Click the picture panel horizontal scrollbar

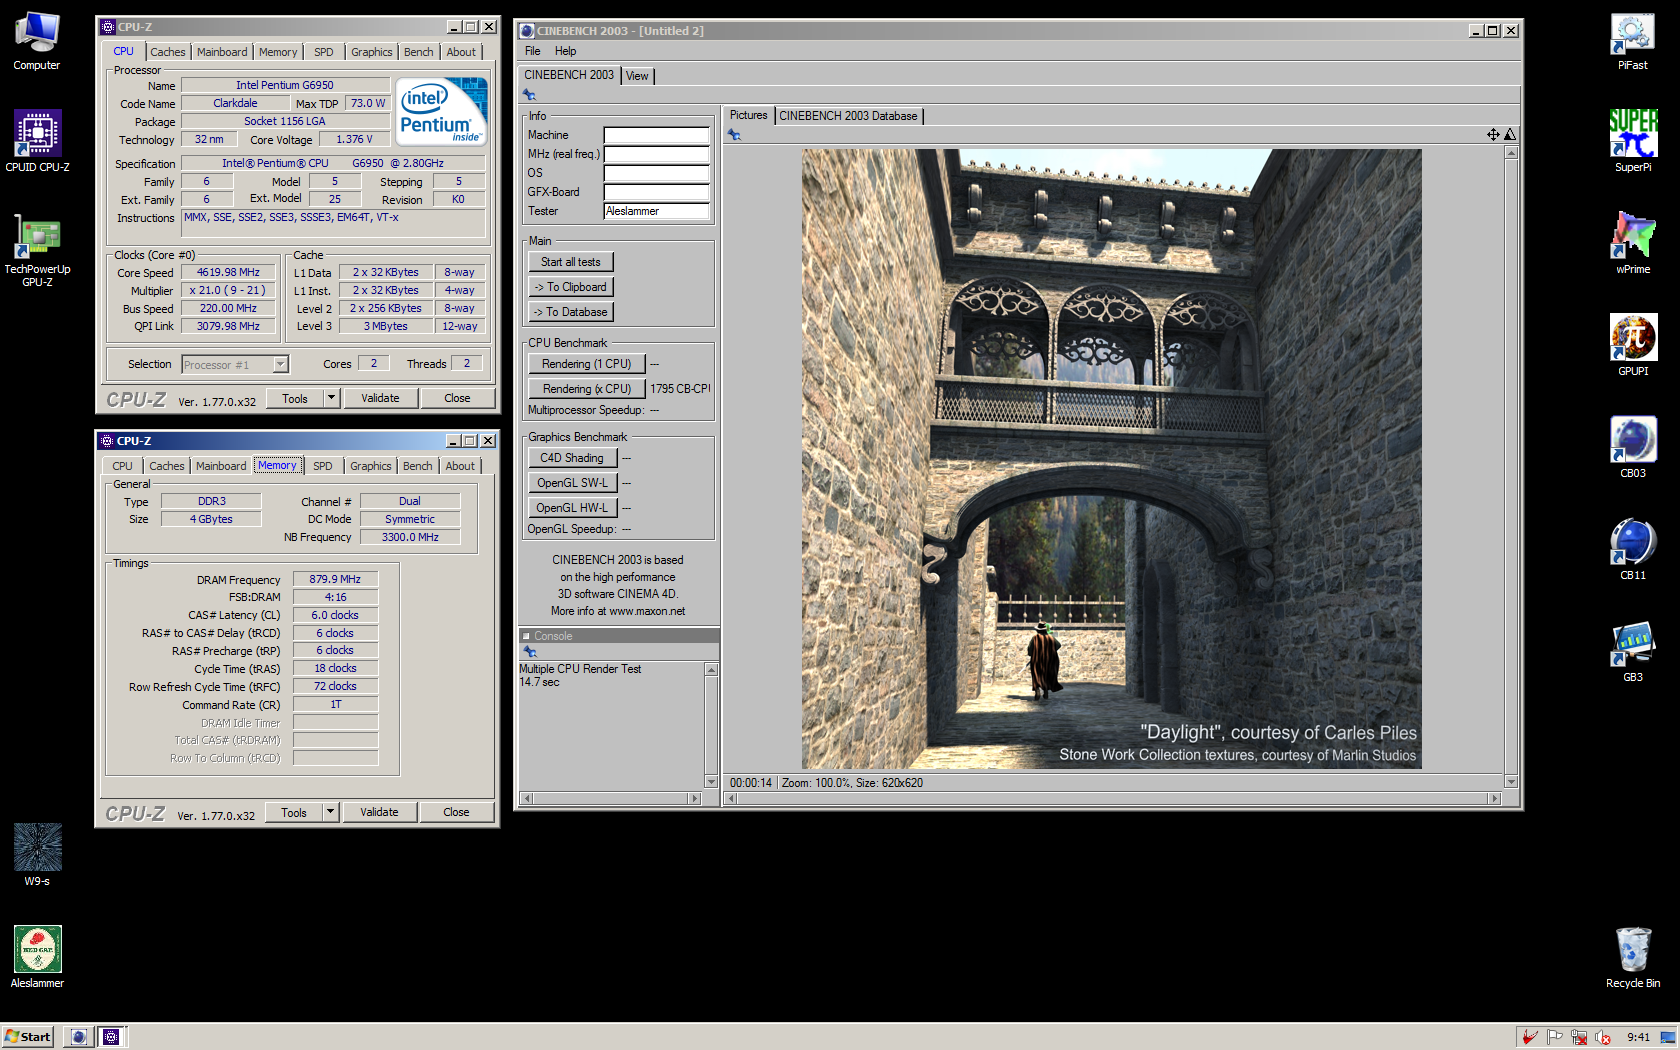[x=1113, y=798]
